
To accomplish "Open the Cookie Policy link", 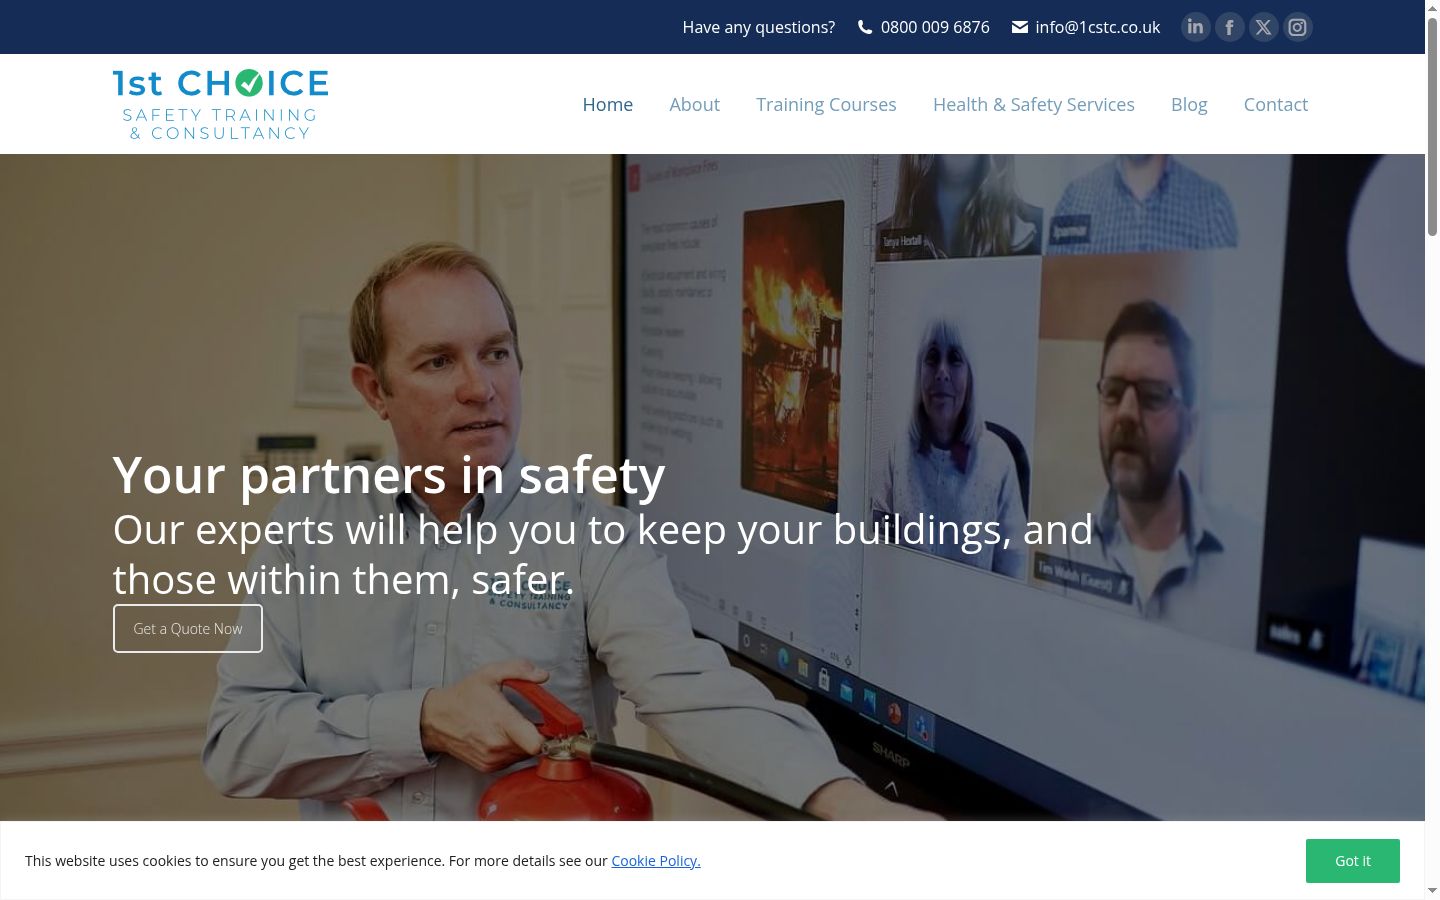I will [x=656, y=861].
